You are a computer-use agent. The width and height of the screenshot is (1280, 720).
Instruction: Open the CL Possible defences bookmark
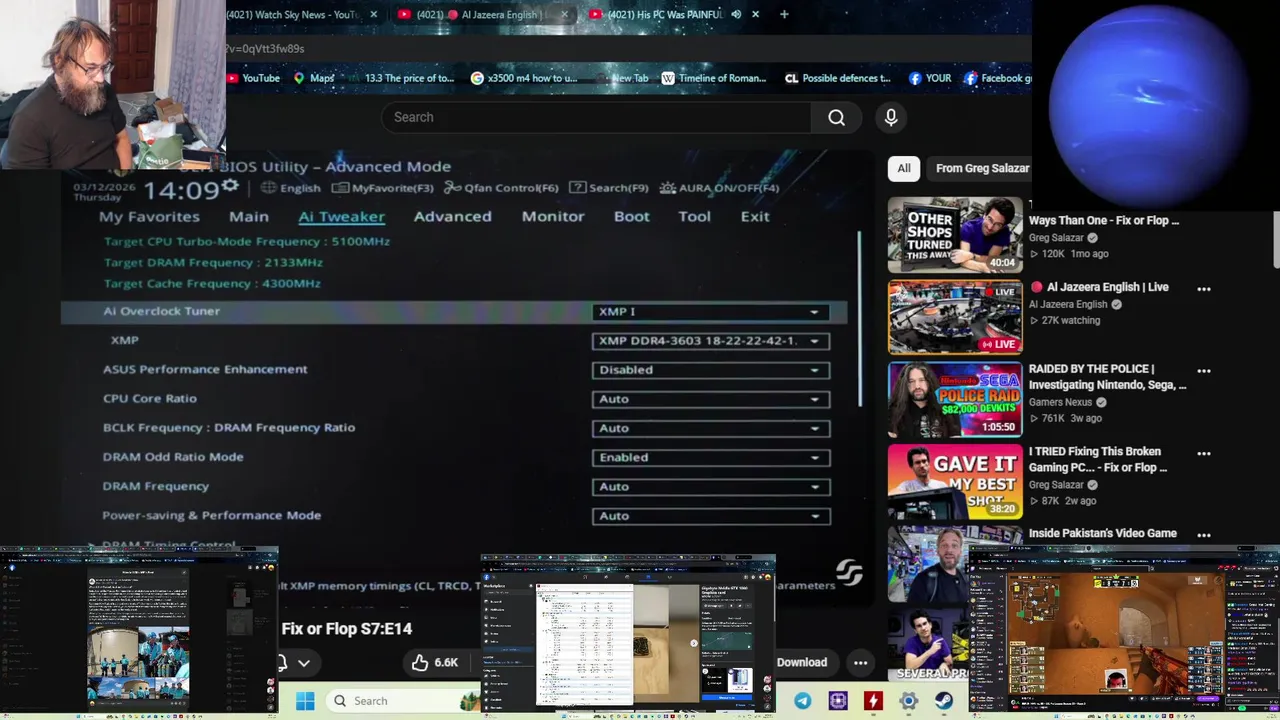coord(837,78)
